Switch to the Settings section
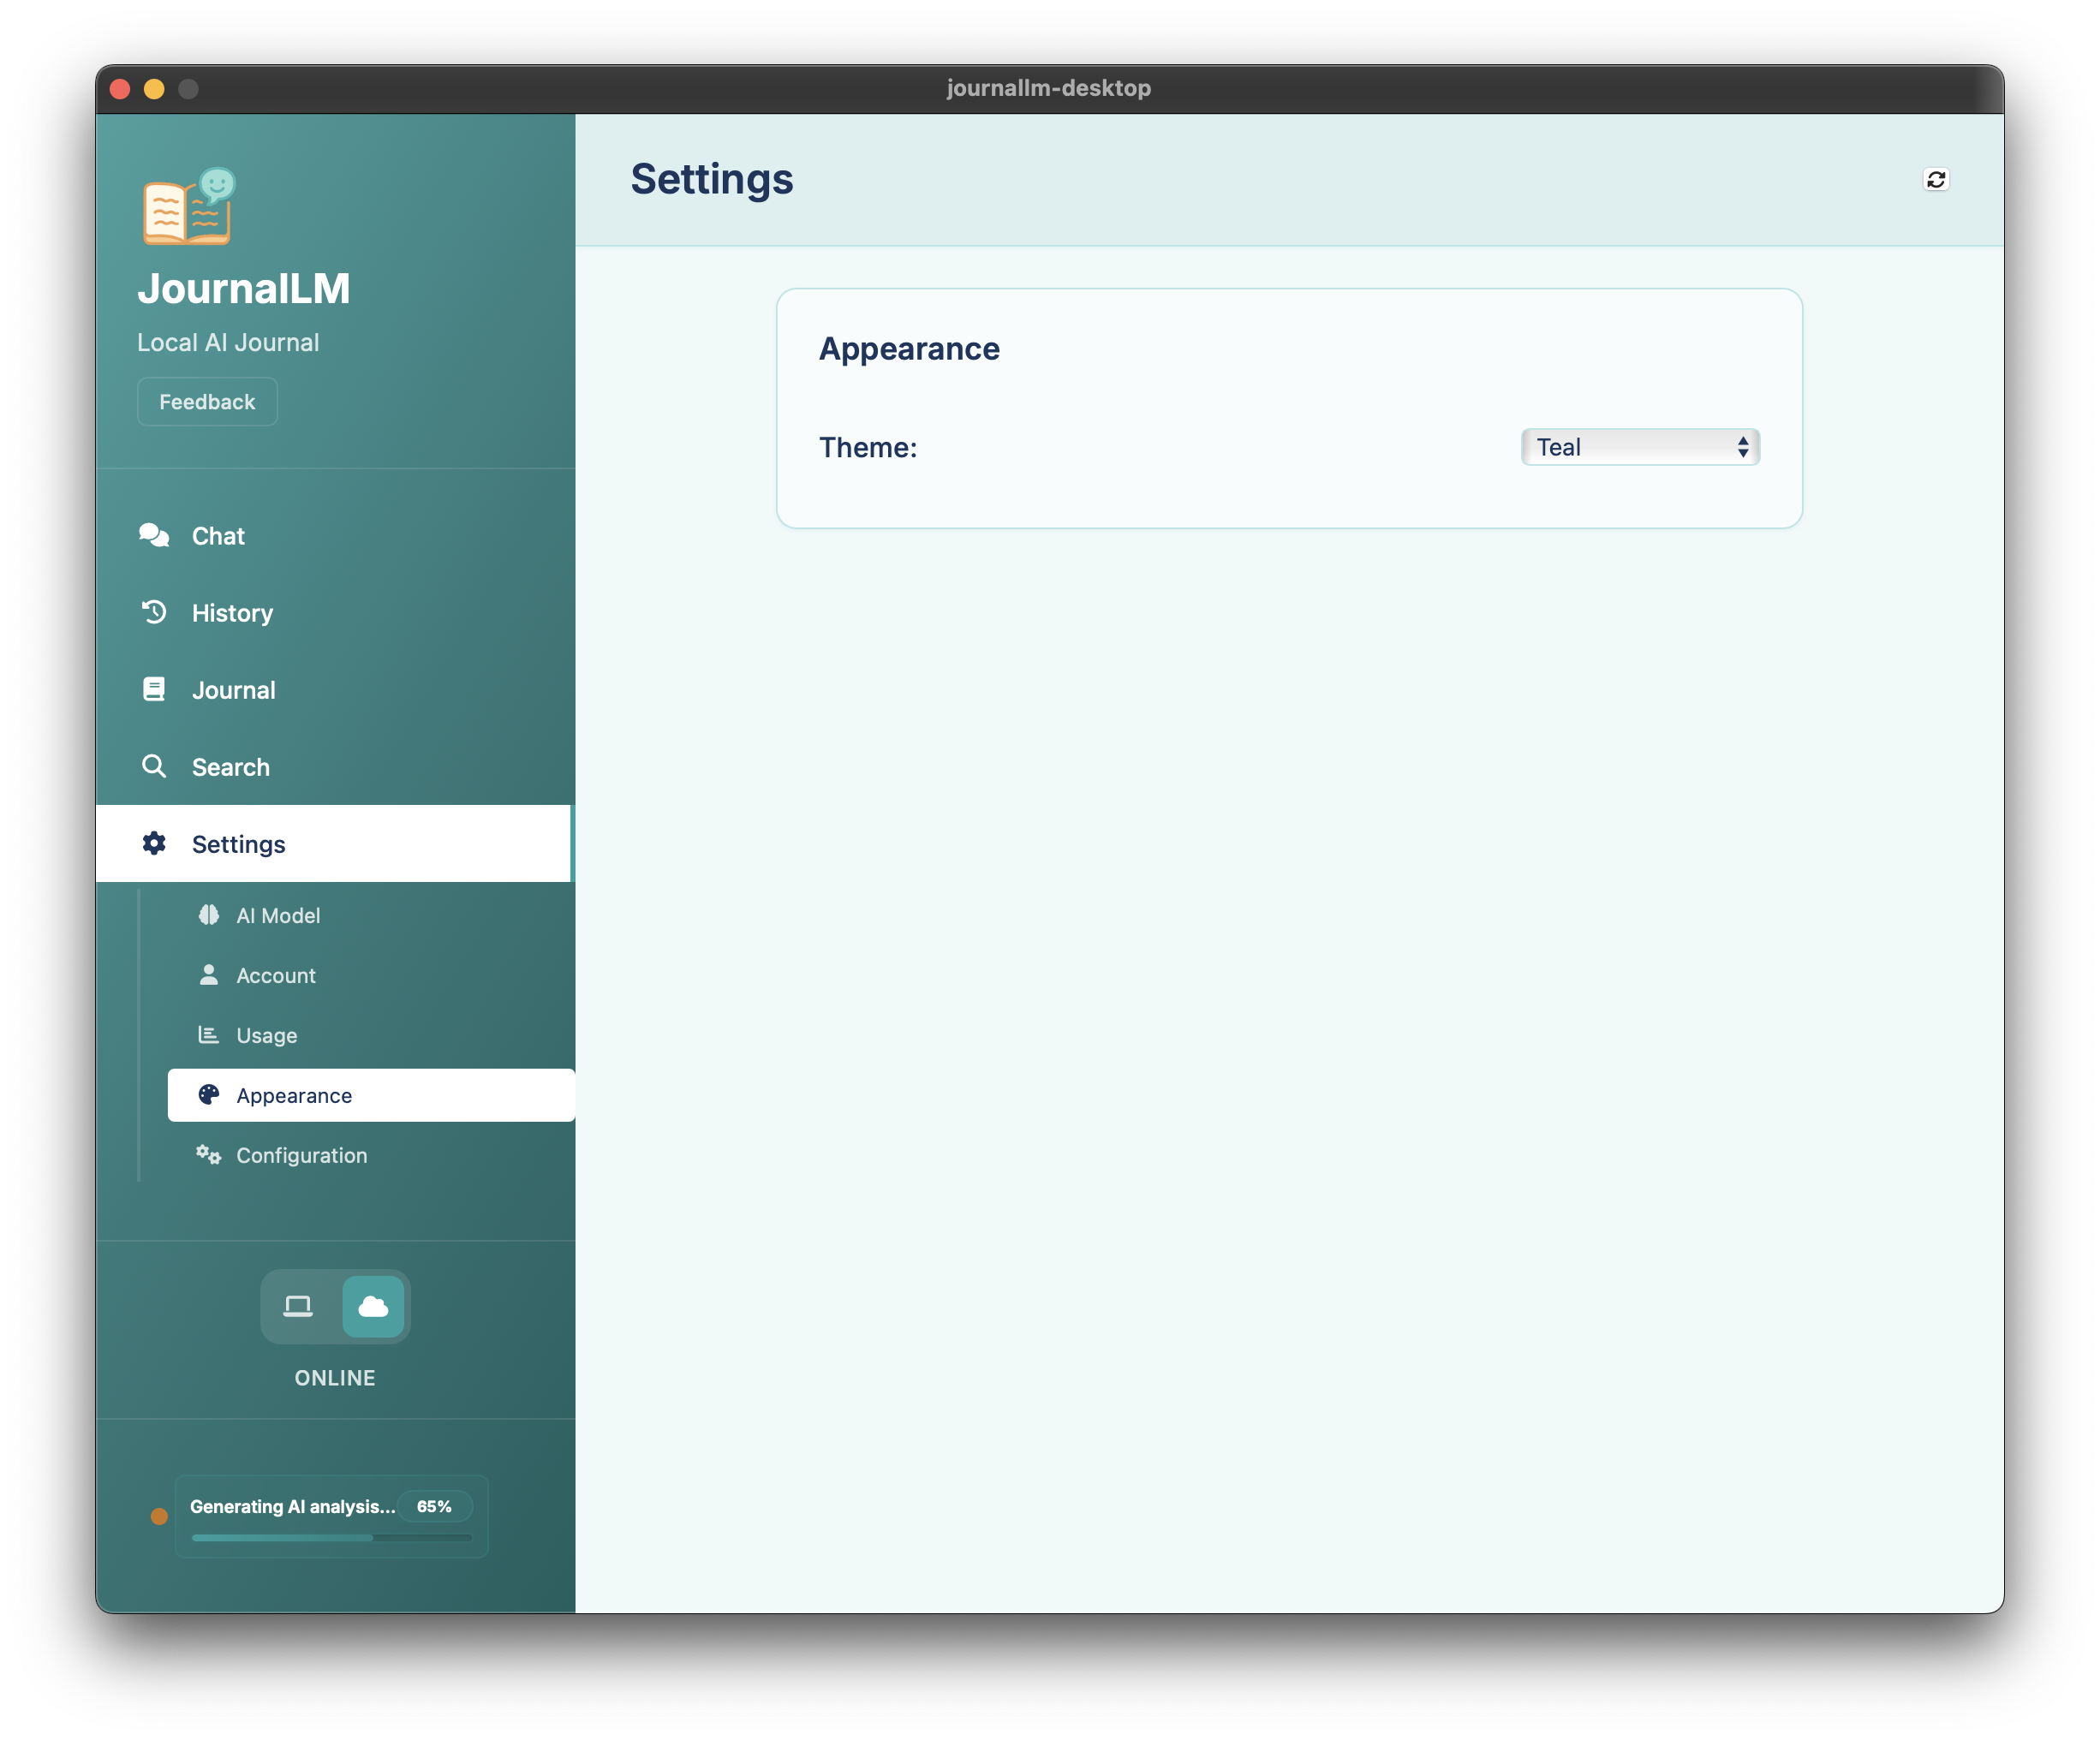 tap(239, 843)
